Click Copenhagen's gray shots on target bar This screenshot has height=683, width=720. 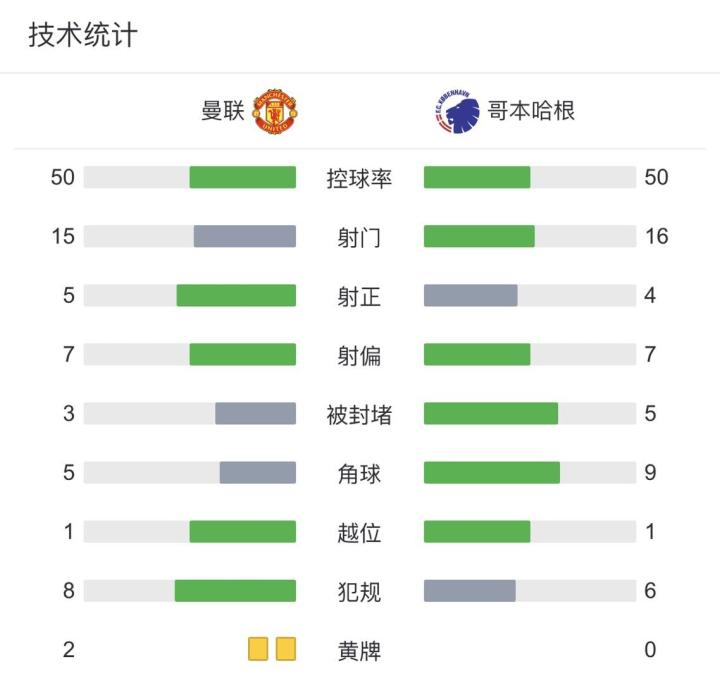pyautogui.click(x=471, y=296)
